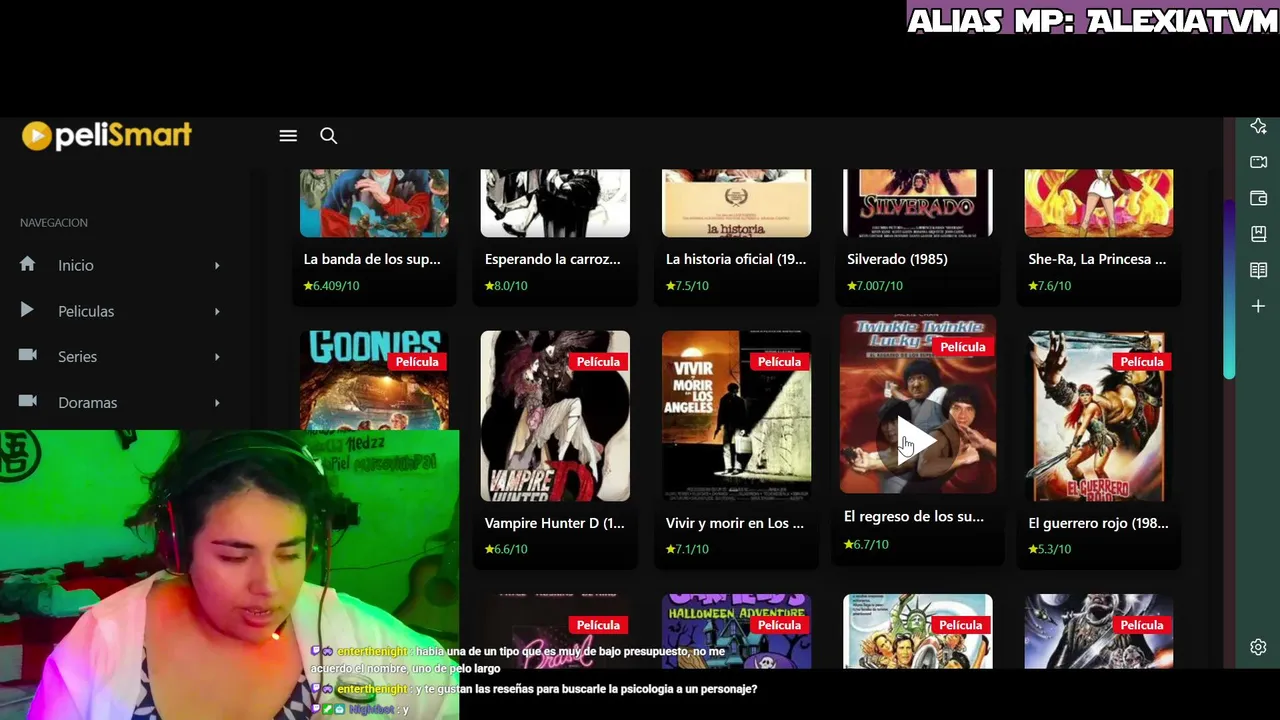Click the plus icon in browser sidebar

coord(1259,306)
